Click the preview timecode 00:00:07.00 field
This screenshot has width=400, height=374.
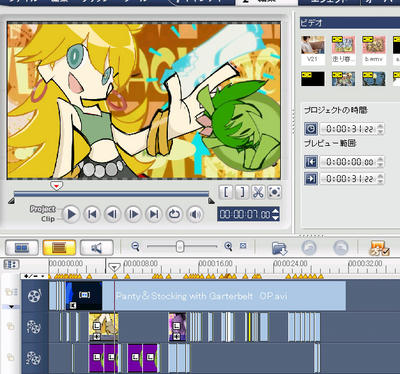pyautogui.click(x=245, y=214)
